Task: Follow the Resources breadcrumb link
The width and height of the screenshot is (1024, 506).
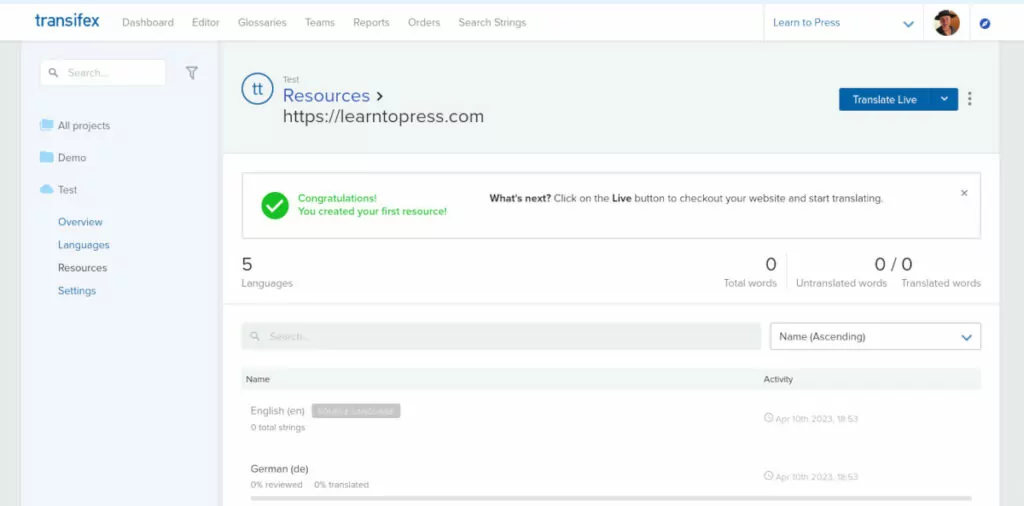Action: click(326, 95)
